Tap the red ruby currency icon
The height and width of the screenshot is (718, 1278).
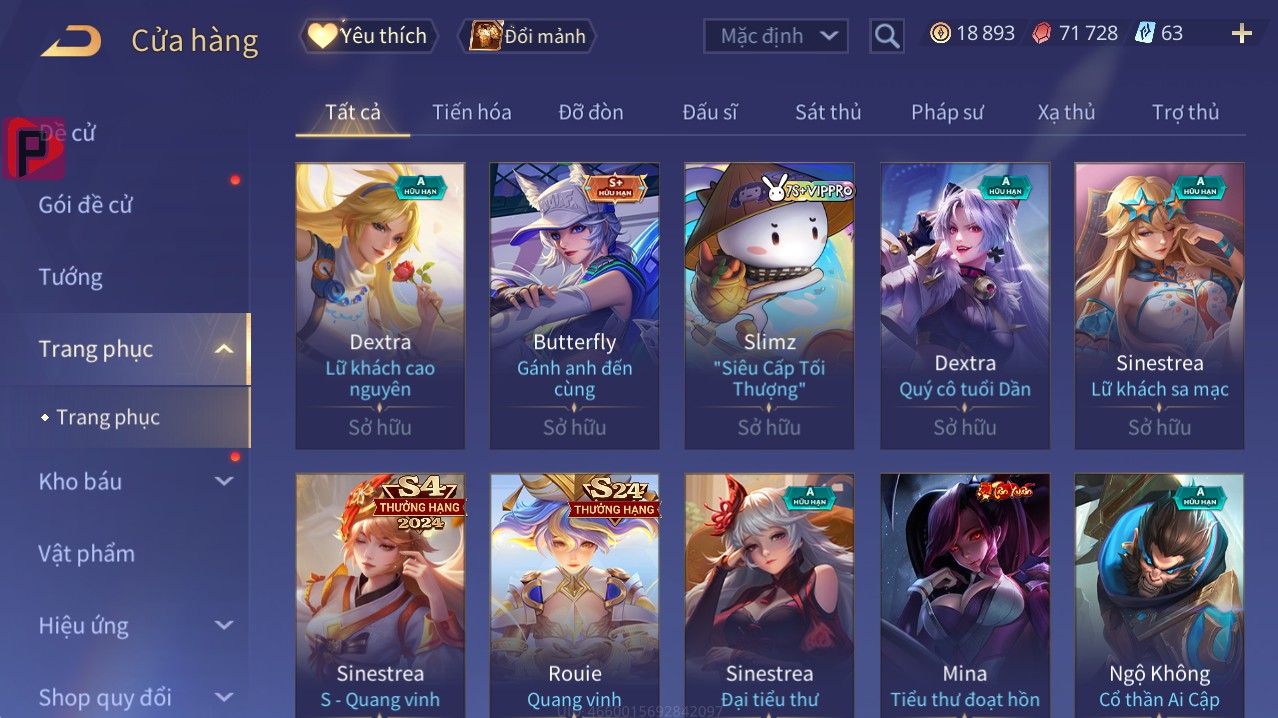[x=1042, y=33]
